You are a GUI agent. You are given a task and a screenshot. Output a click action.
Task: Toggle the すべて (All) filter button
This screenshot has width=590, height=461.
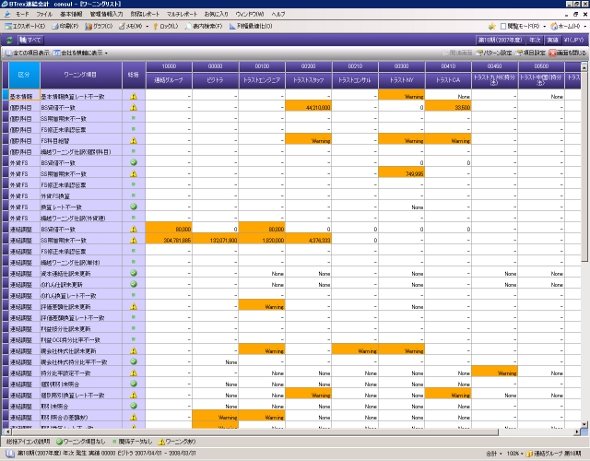pos(30,40)
